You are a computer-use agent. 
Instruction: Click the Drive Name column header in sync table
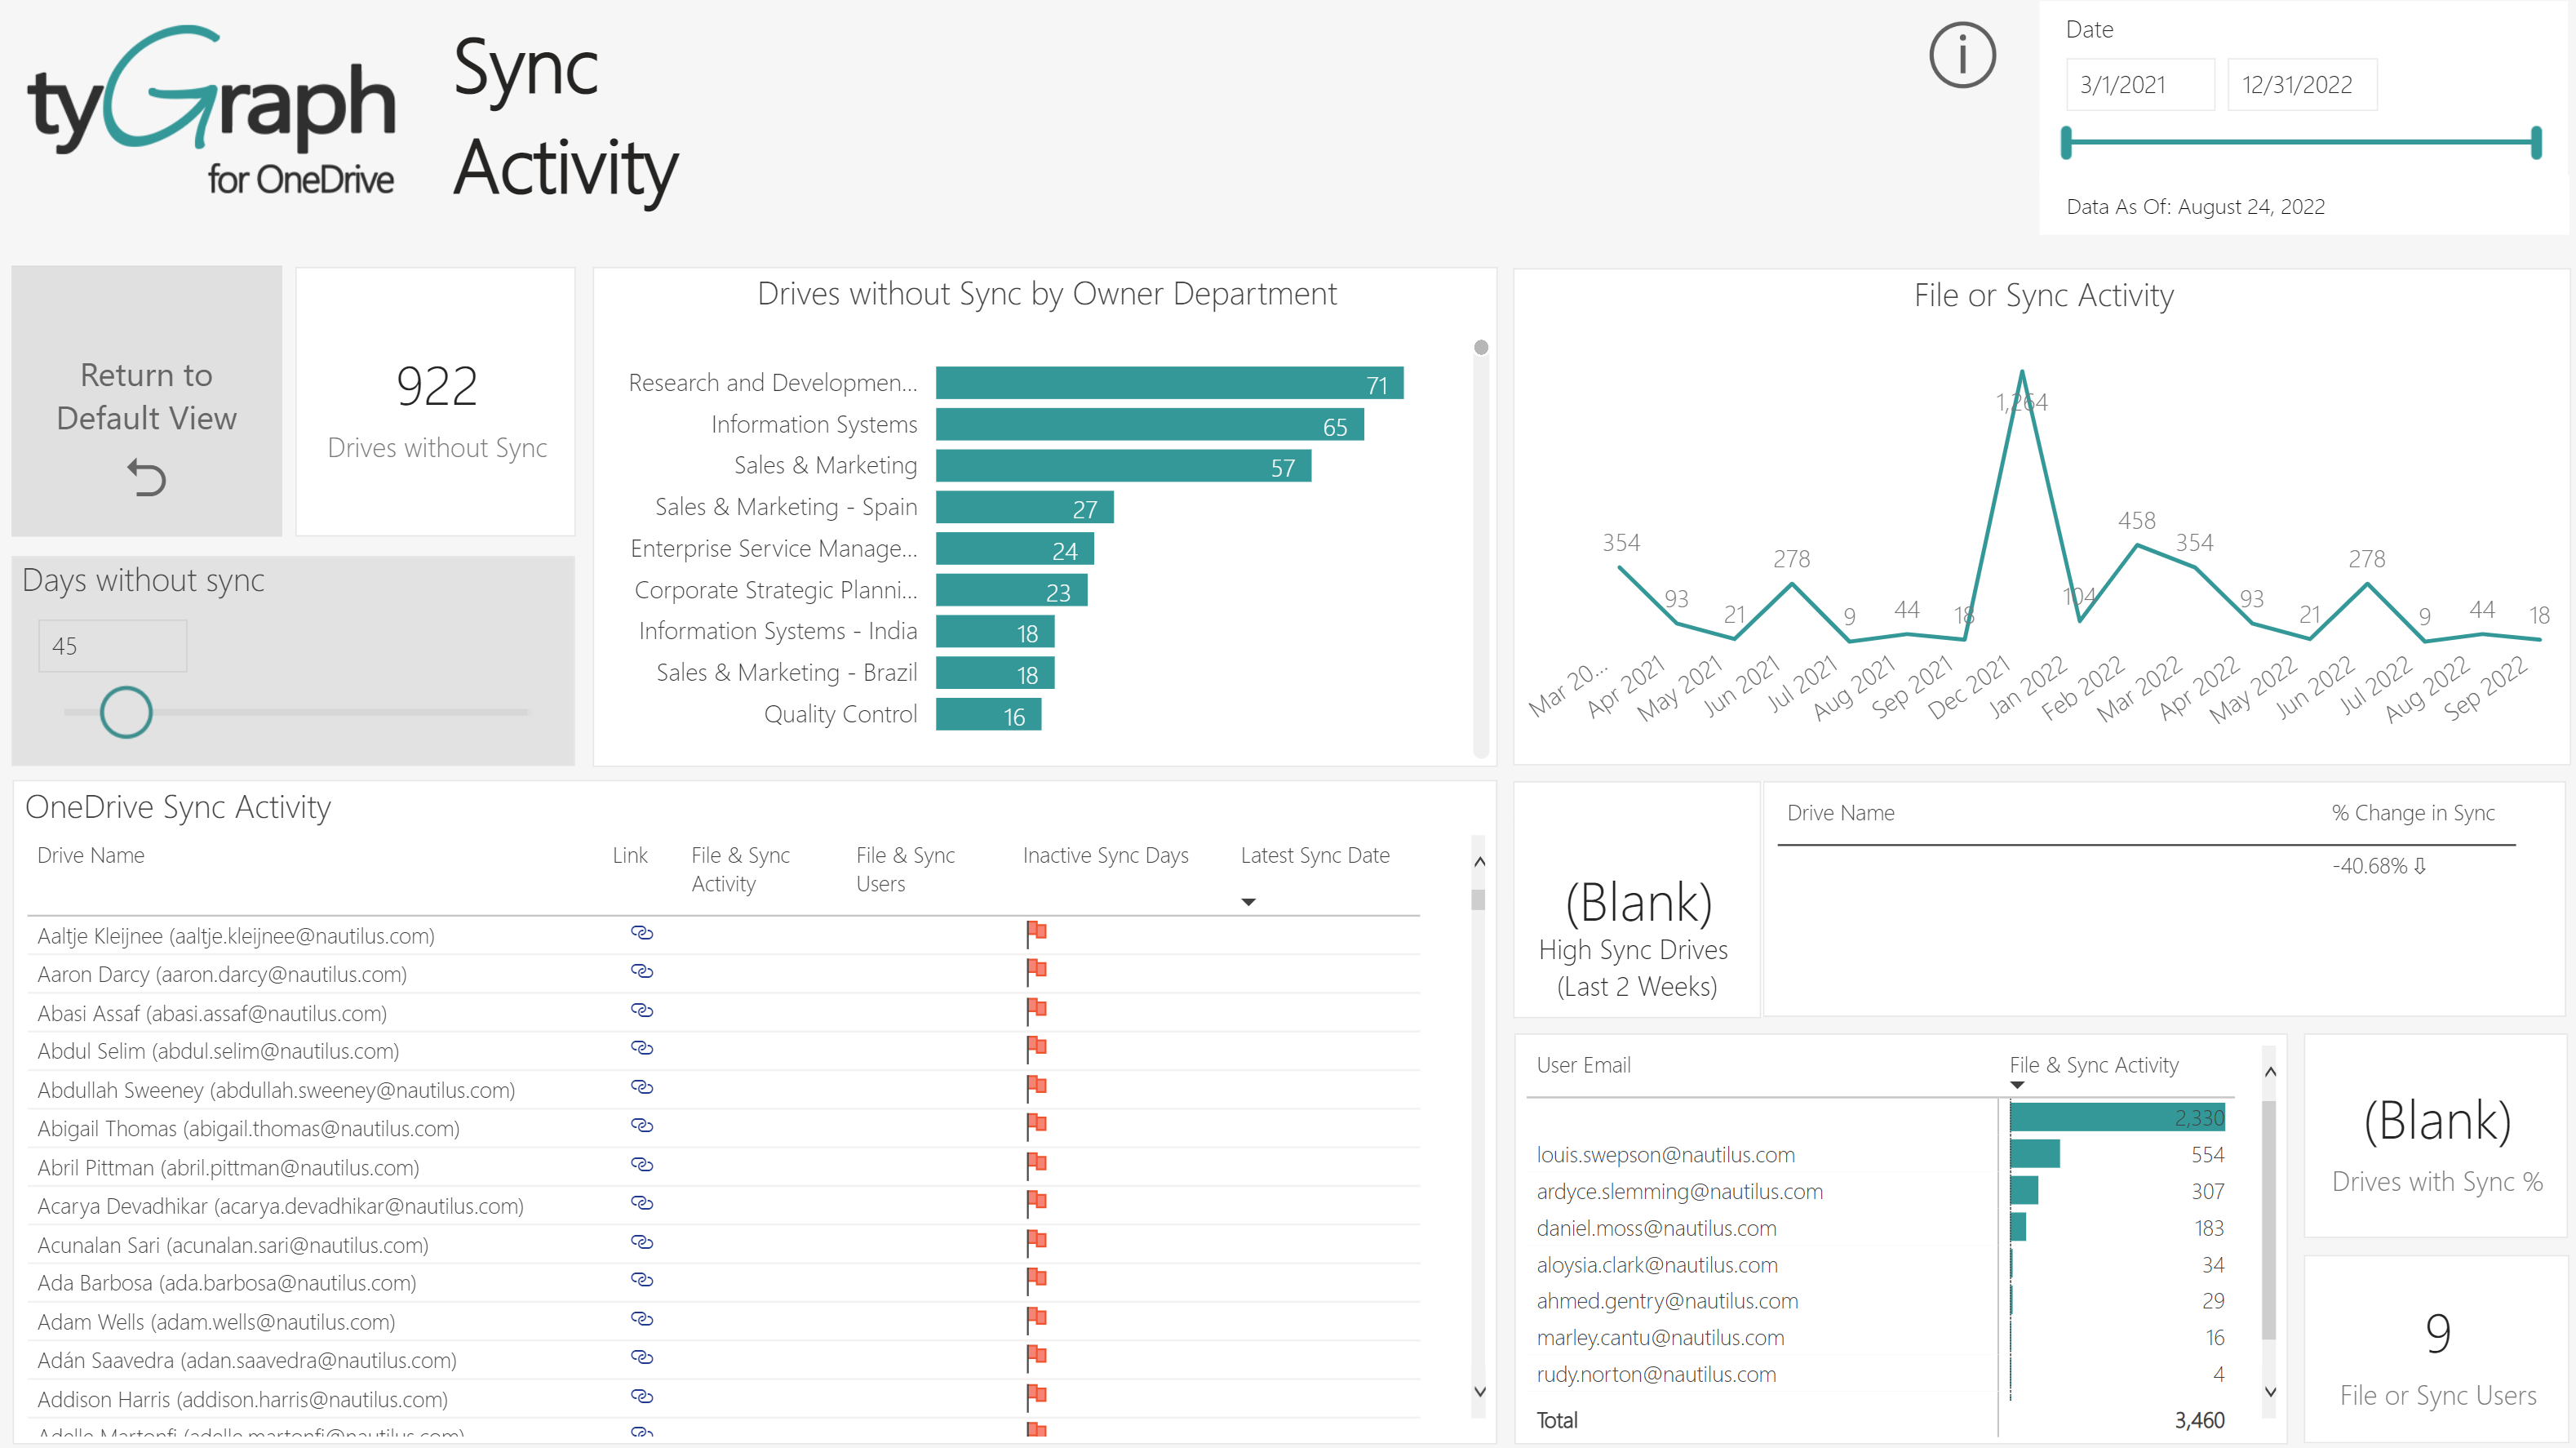pyautogui.click(x=91, y=856)
